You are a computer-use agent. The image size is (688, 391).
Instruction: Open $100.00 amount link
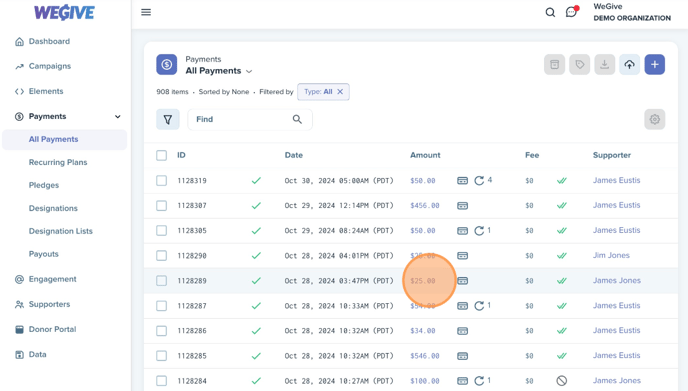(x=425, y=381)
